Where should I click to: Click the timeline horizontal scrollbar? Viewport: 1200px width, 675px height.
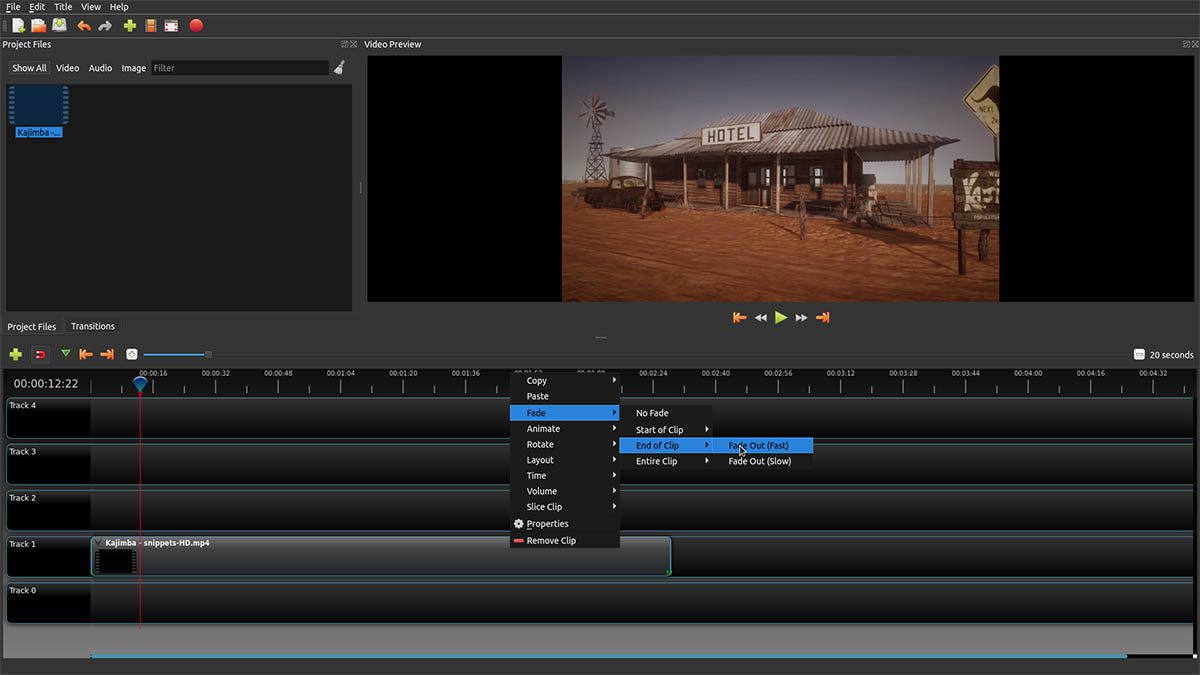click(x=609, y=656)
